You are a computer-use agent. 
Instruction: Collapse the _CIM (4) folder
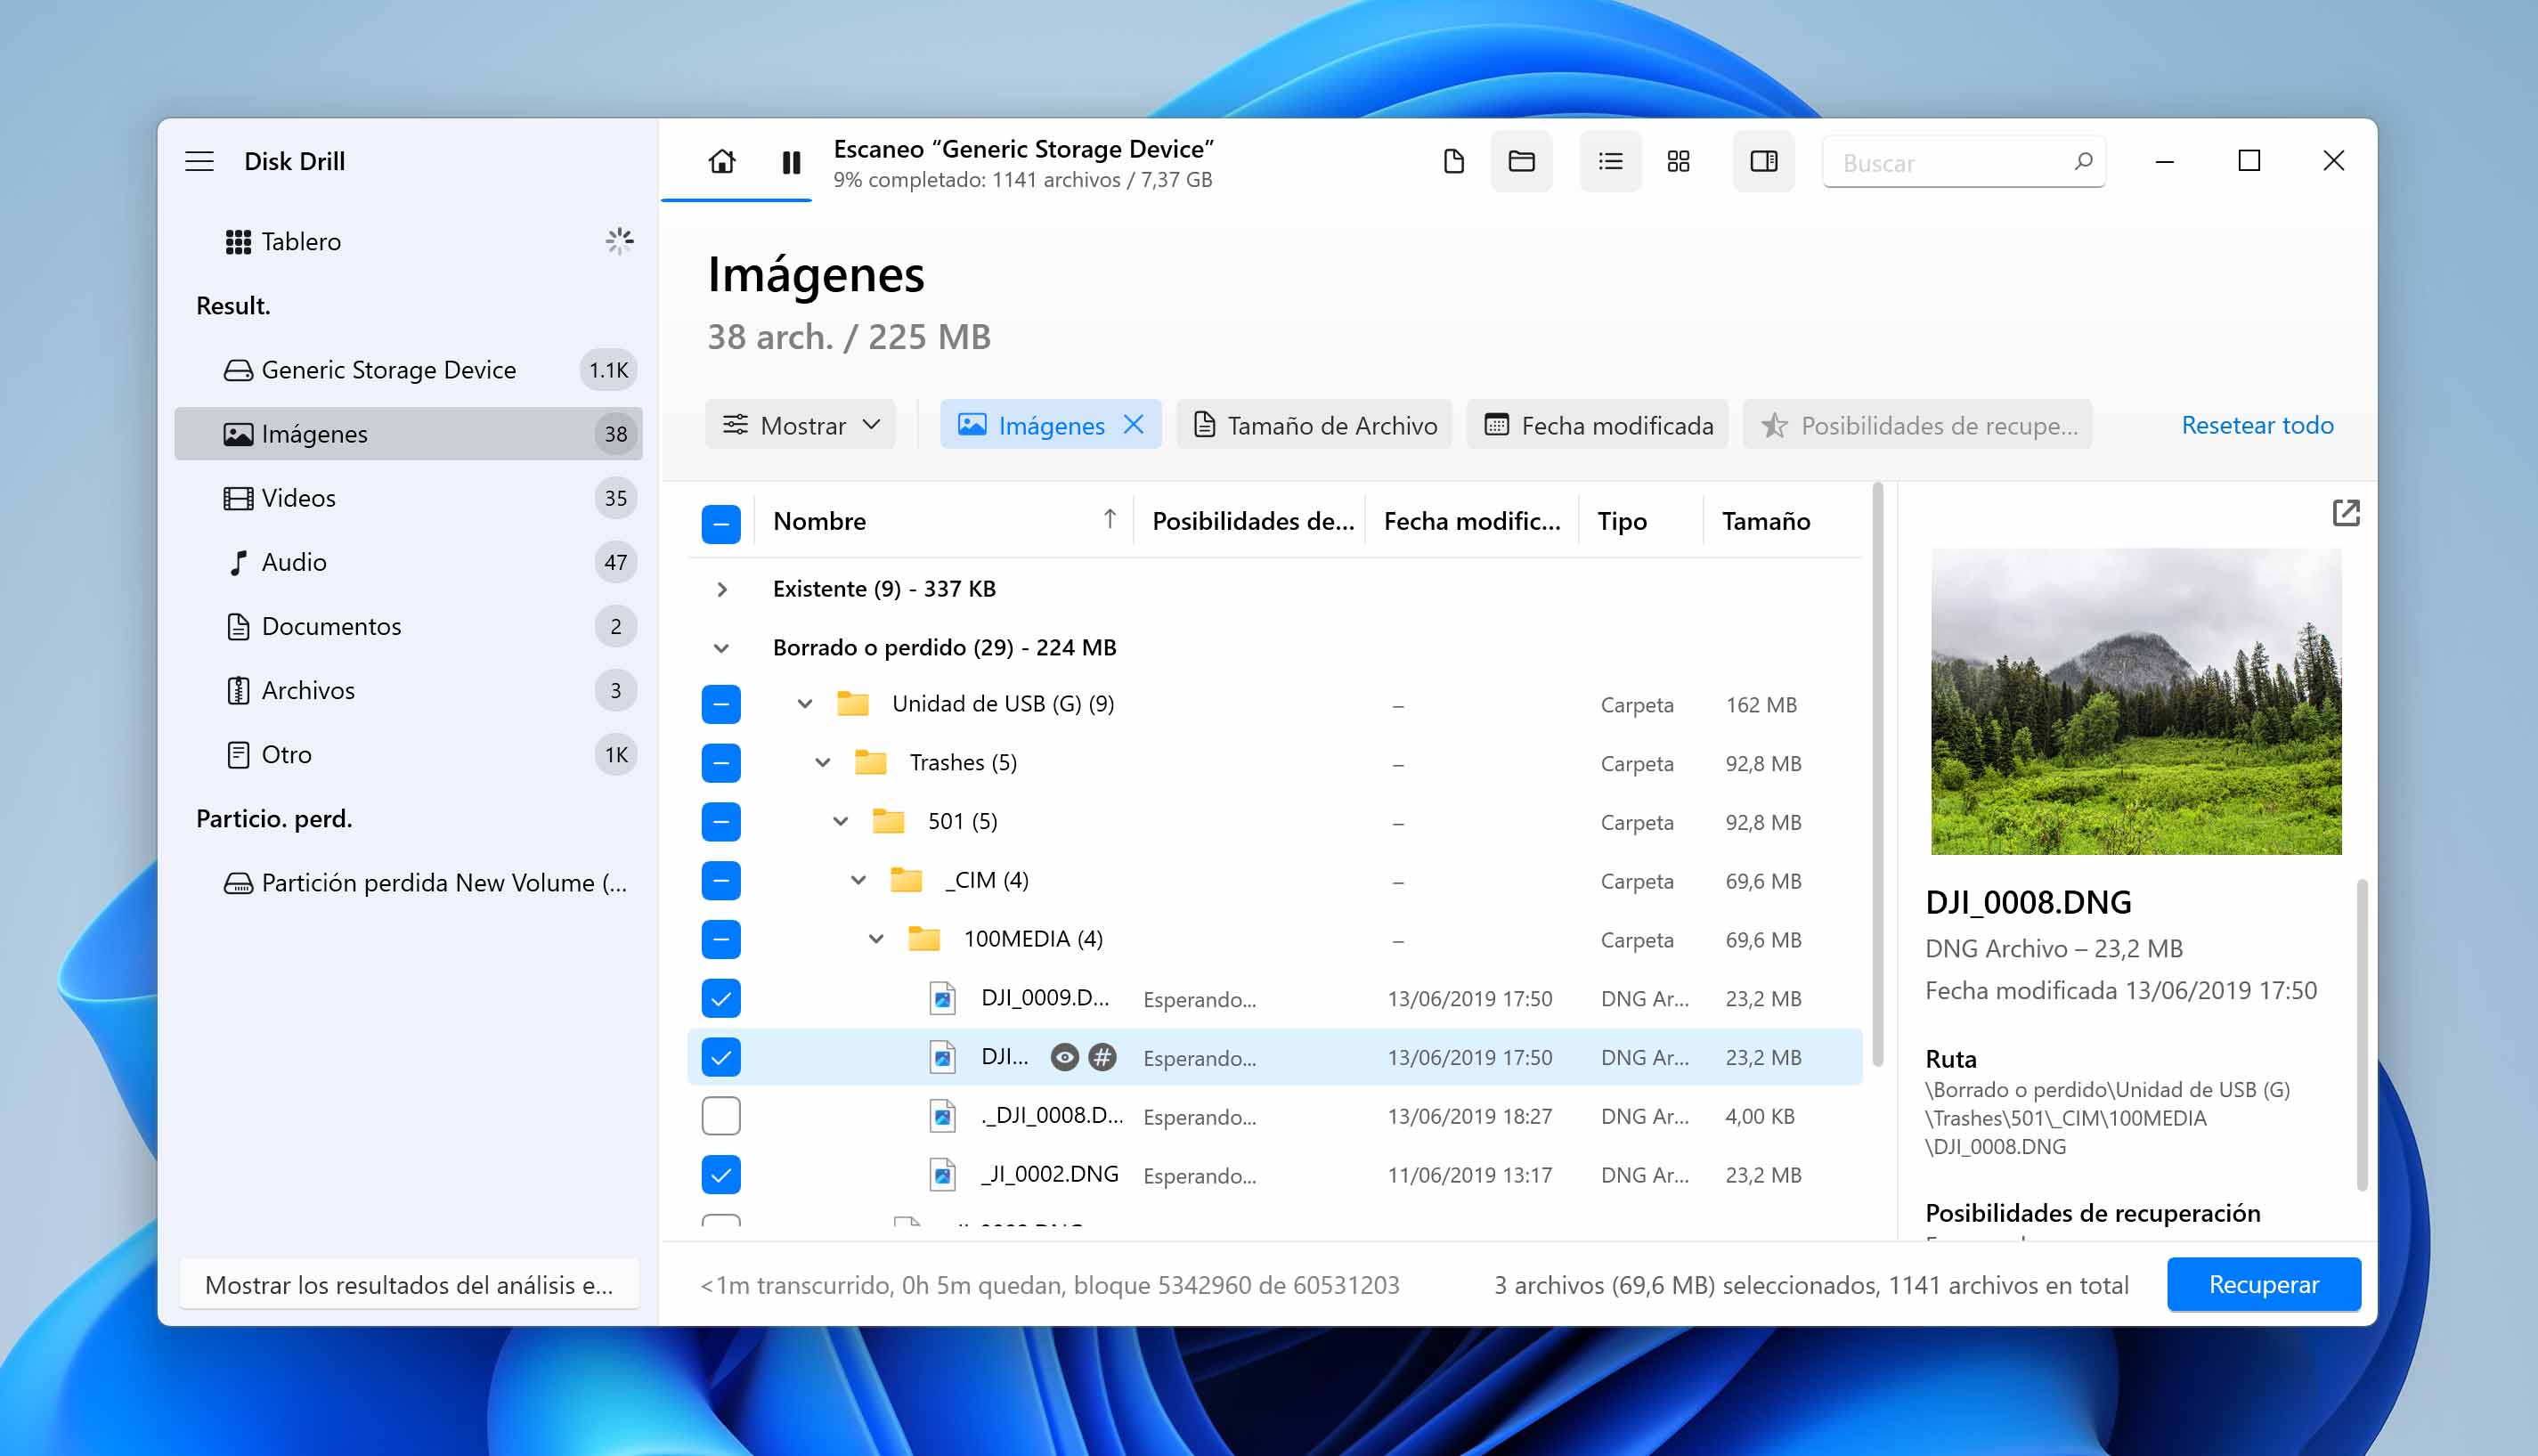858,880
